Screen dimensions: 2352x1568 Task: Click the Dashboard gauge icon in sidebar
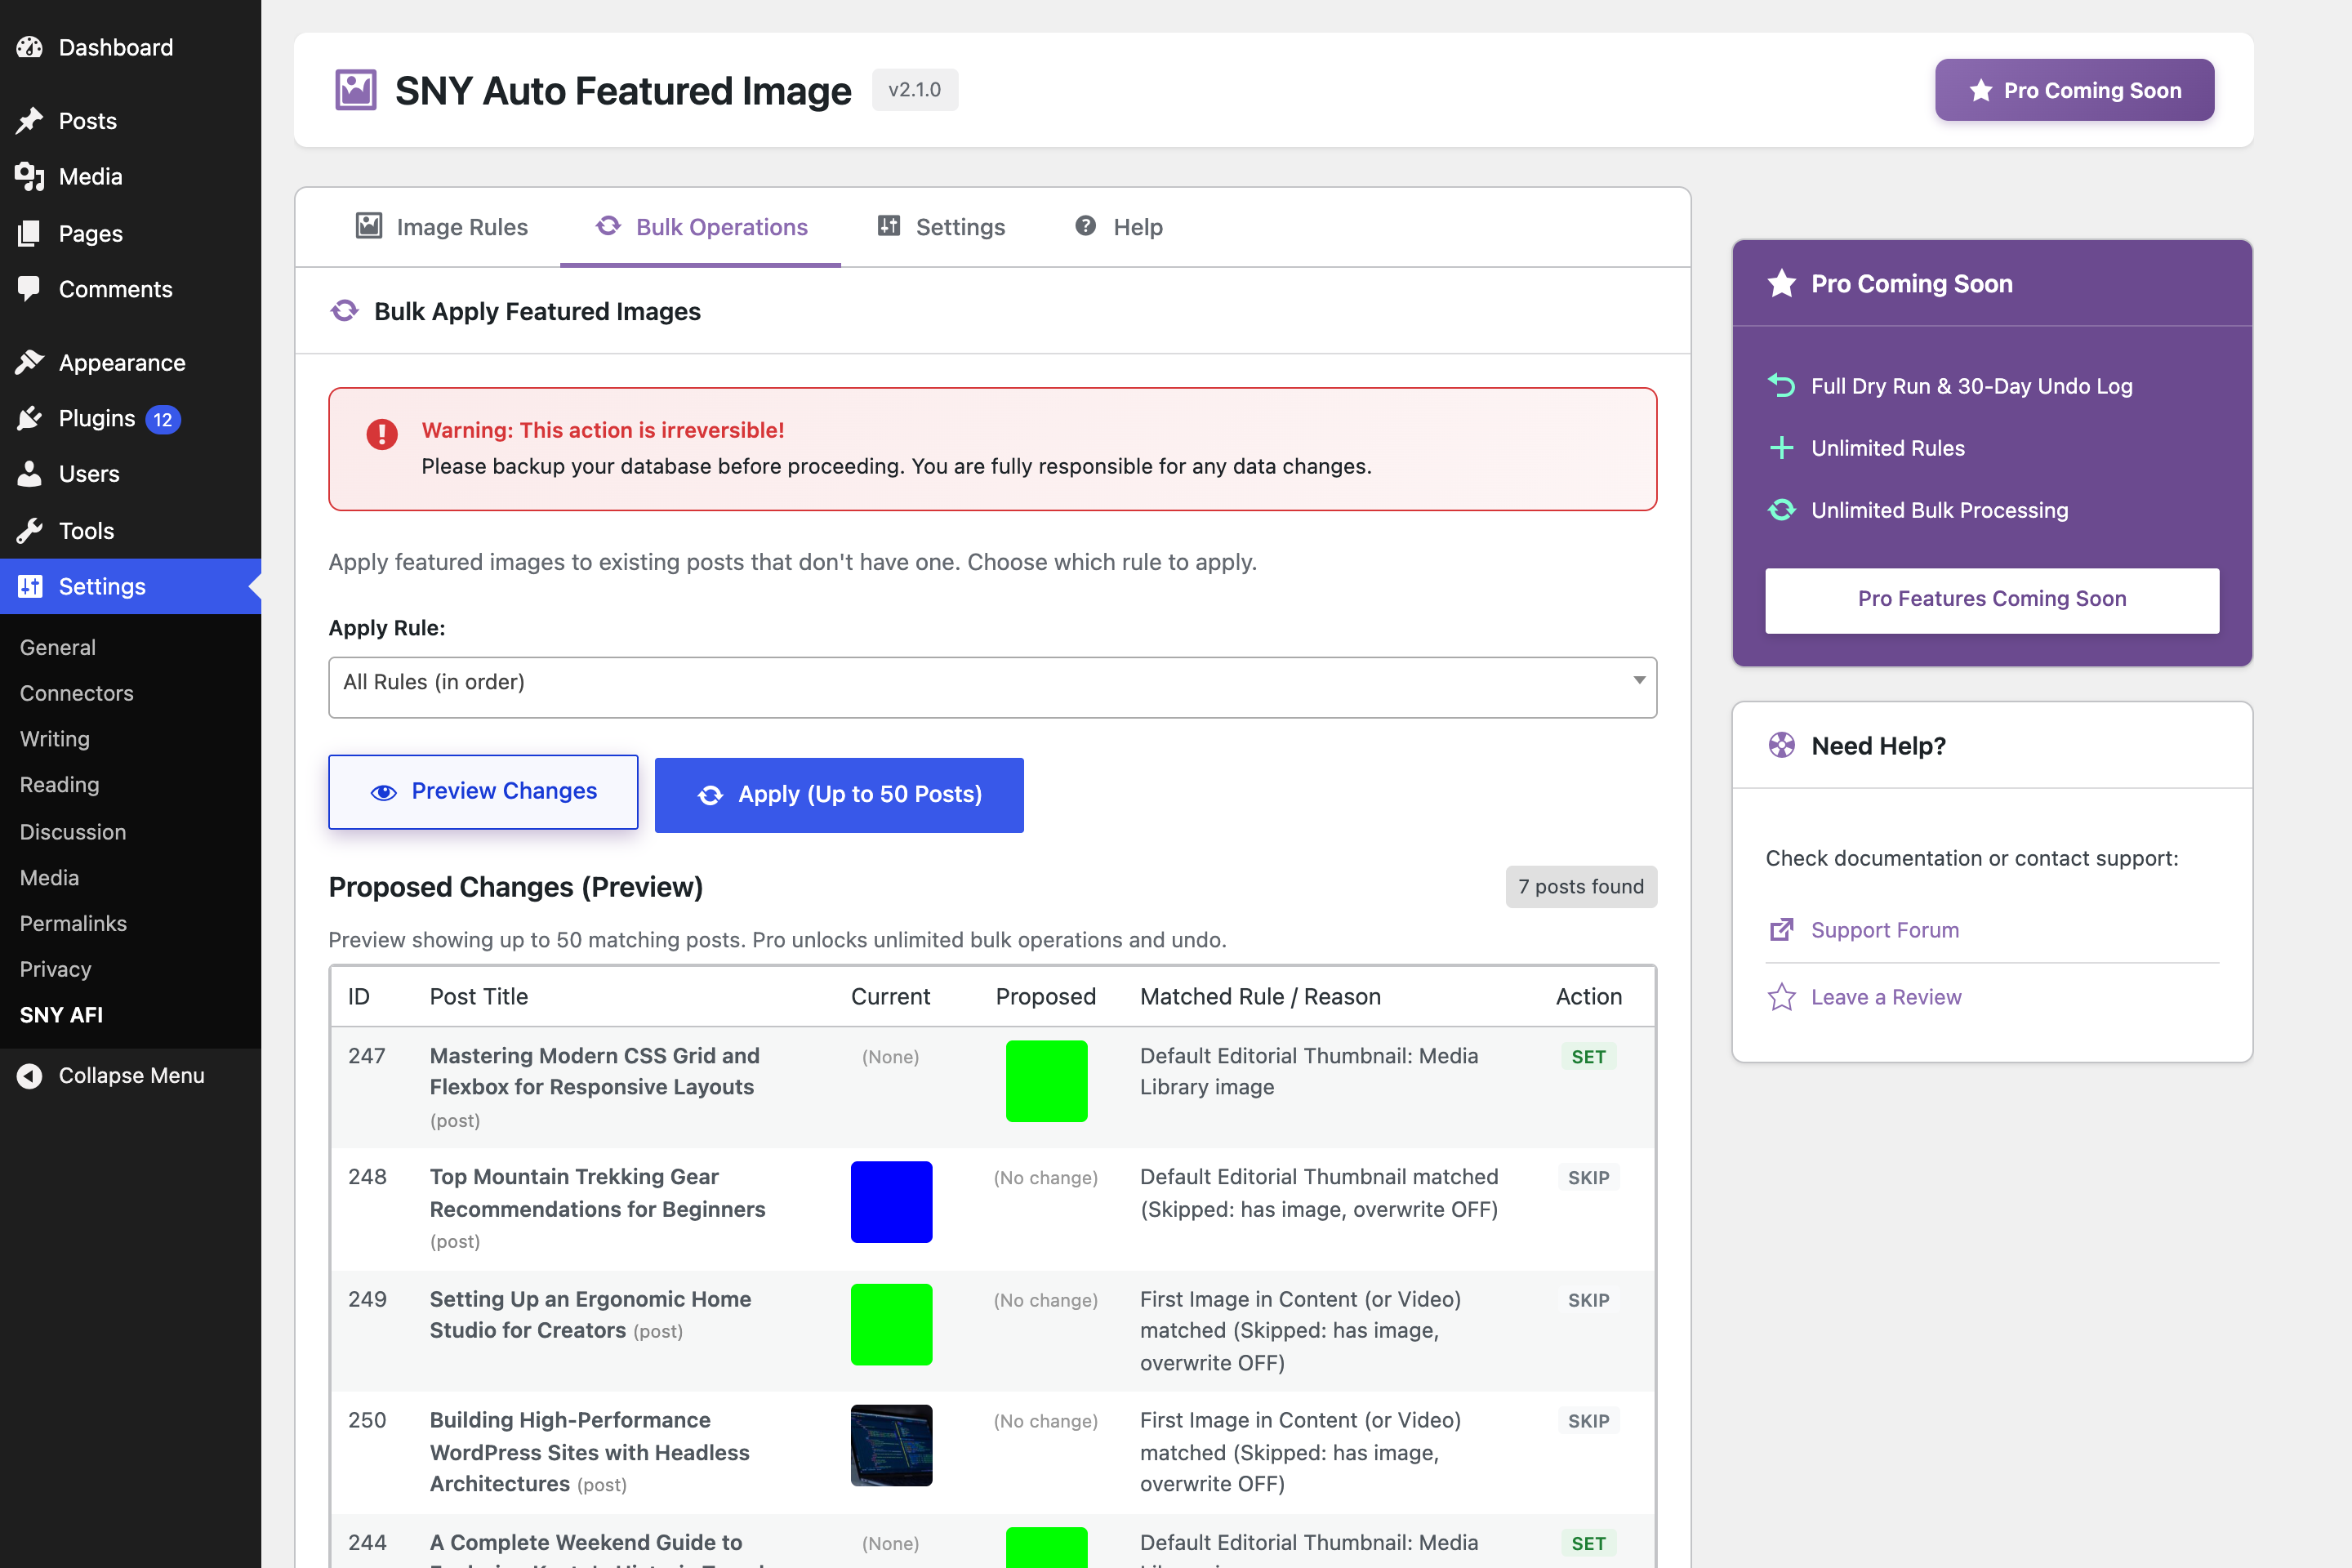coord(30,47)
